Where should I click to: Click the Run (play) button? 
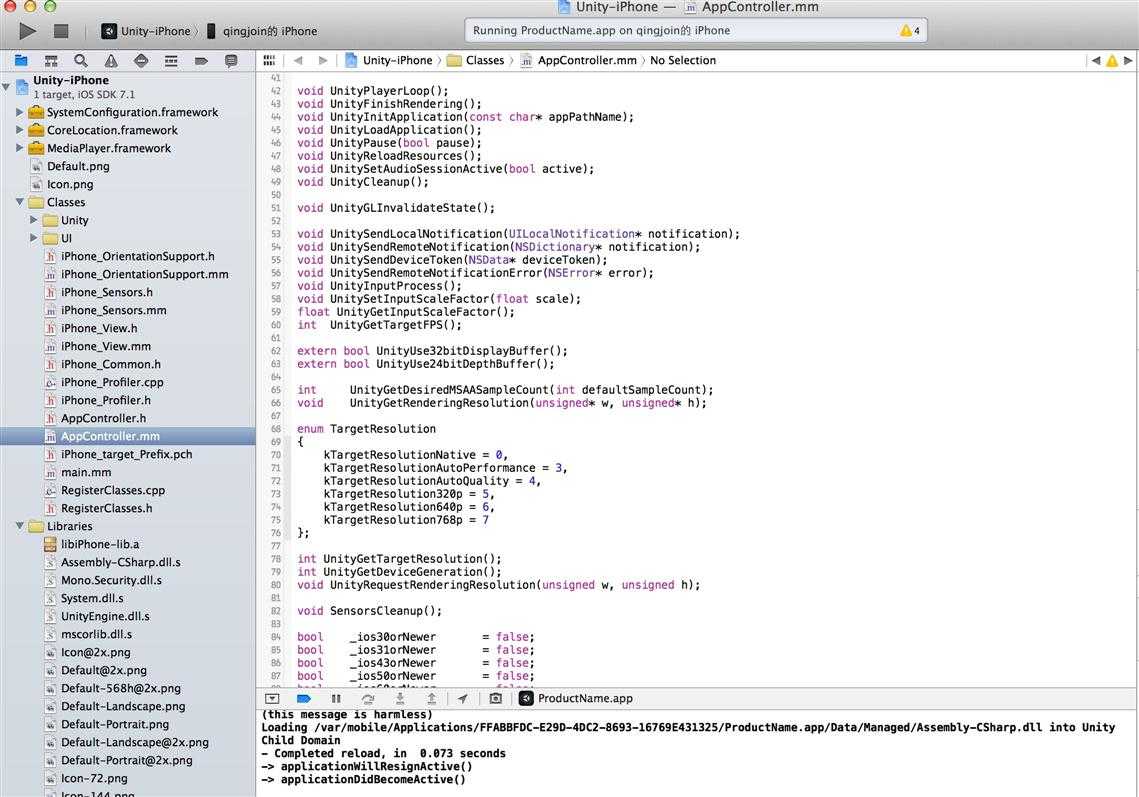click(x=28, y=31)
